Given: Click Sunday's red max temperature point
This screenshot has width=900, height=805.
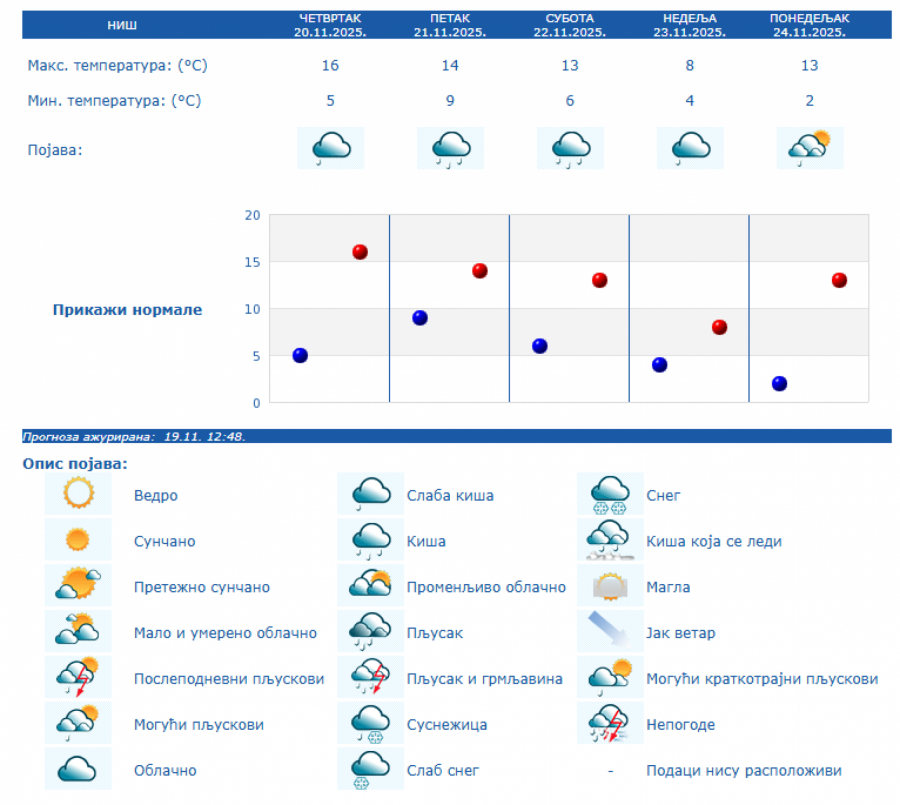Looking at the screenshot, I should coord(719,327).
